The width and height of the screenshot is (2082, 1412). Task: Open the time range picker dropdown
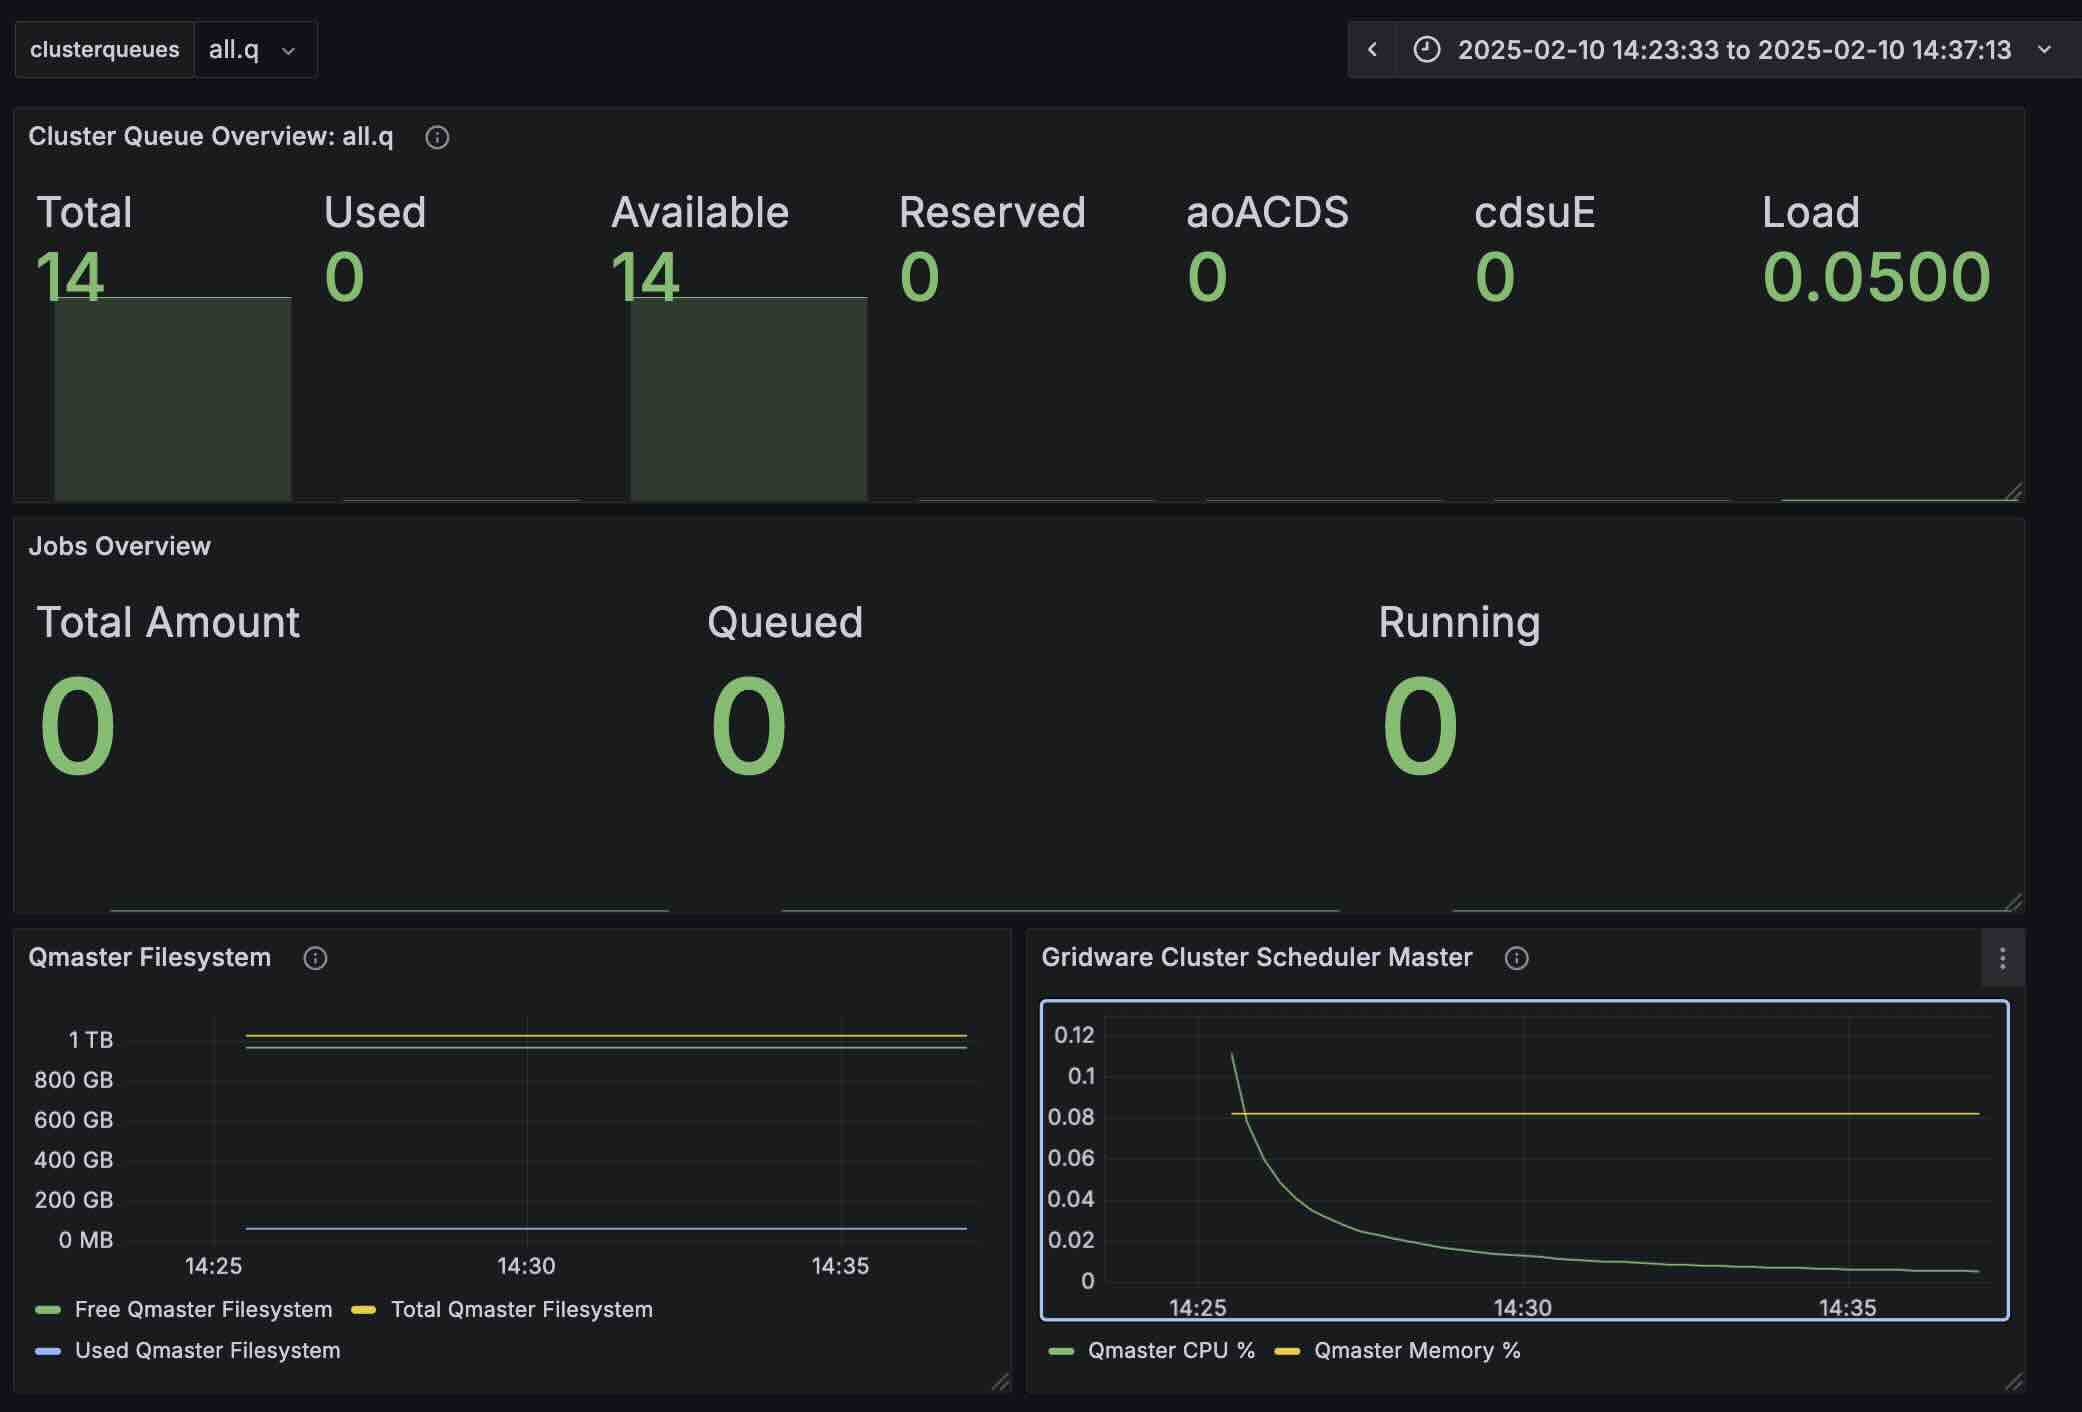(1733, 50)
